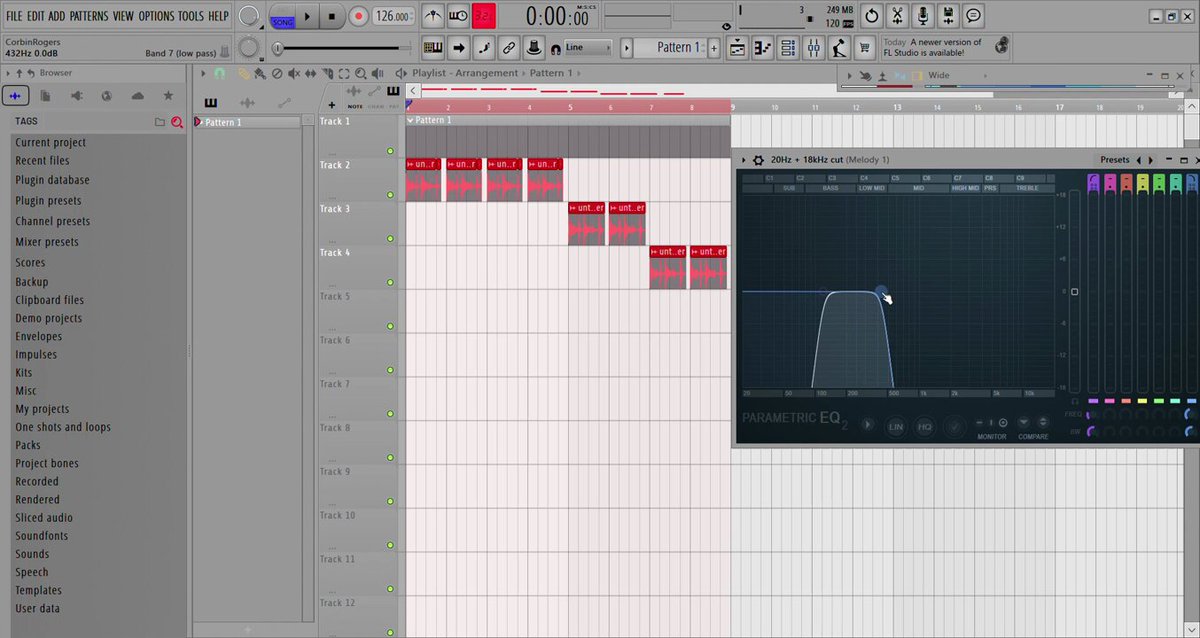Select next preset arrow in EQ window
Image resolution: width=1200 pixels, height=638 pixels.
(1151, 160)
